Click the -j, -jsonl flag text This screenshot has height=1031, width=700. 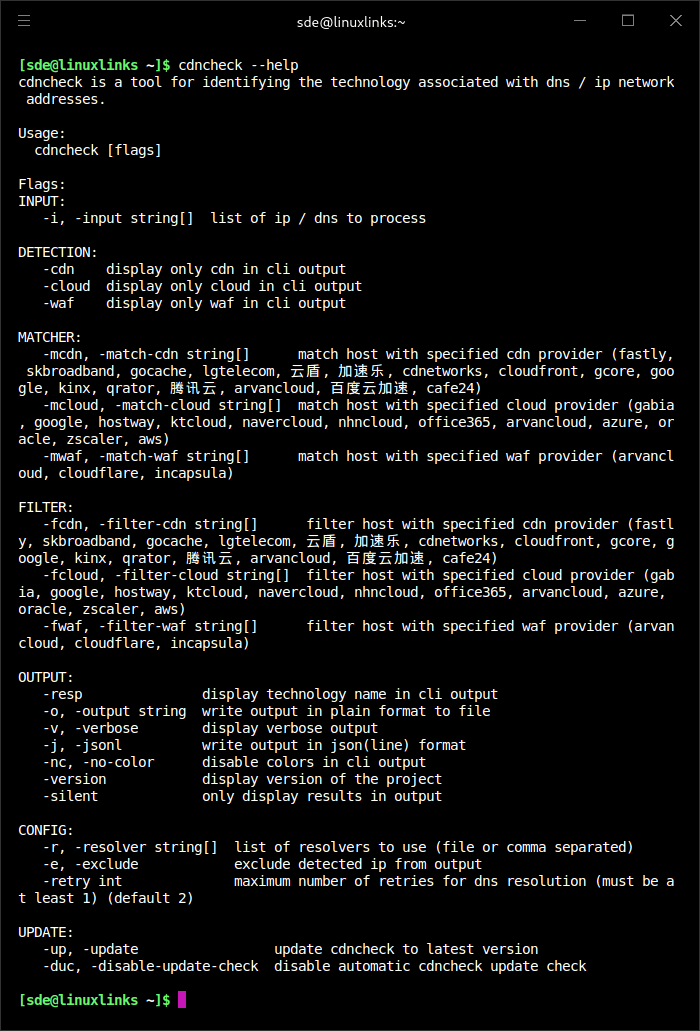click(82, 745)
